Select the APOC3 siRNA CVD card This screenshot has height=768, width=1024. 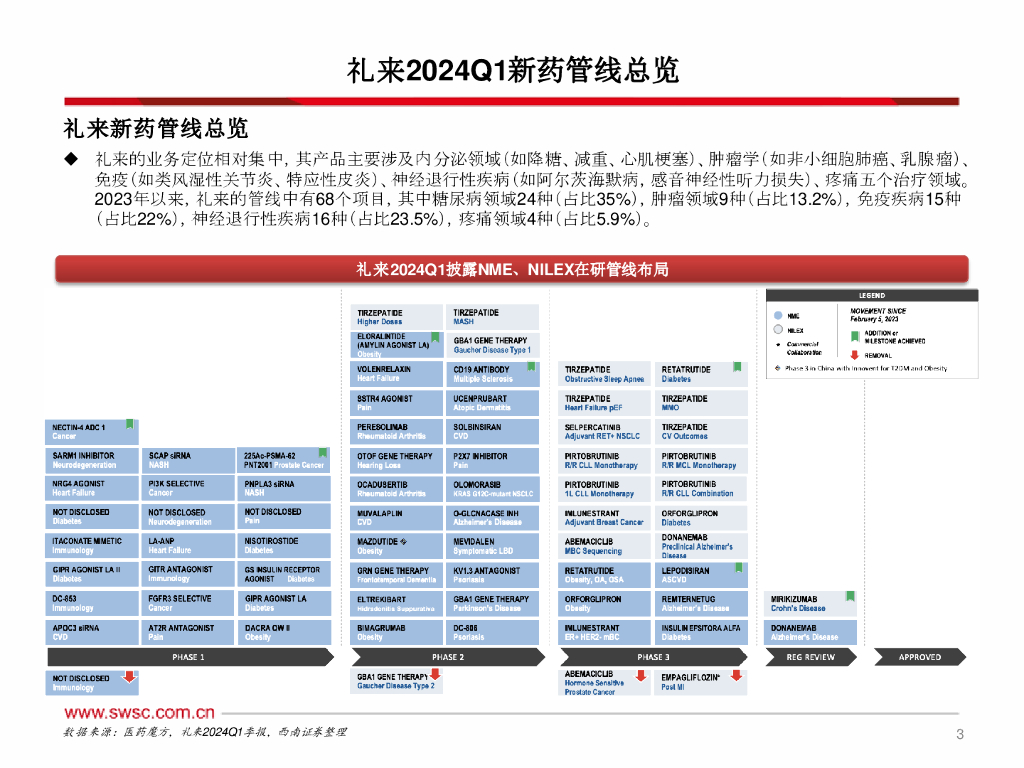coord(92,632)
